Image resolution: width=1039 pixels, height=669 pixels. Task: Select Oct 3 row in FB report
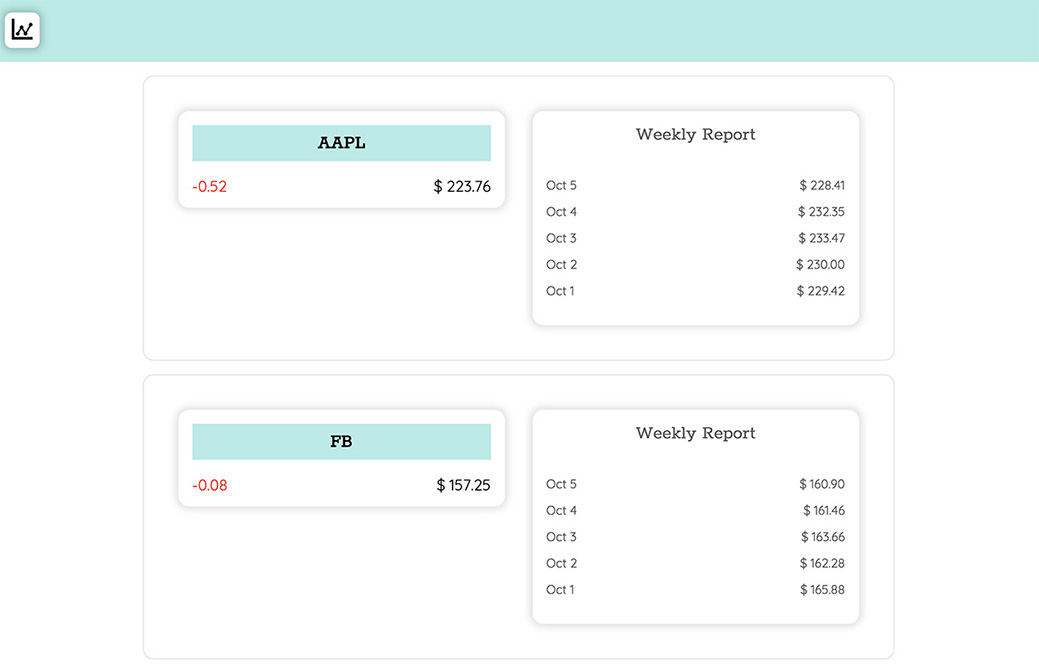(x=695, y=537)
